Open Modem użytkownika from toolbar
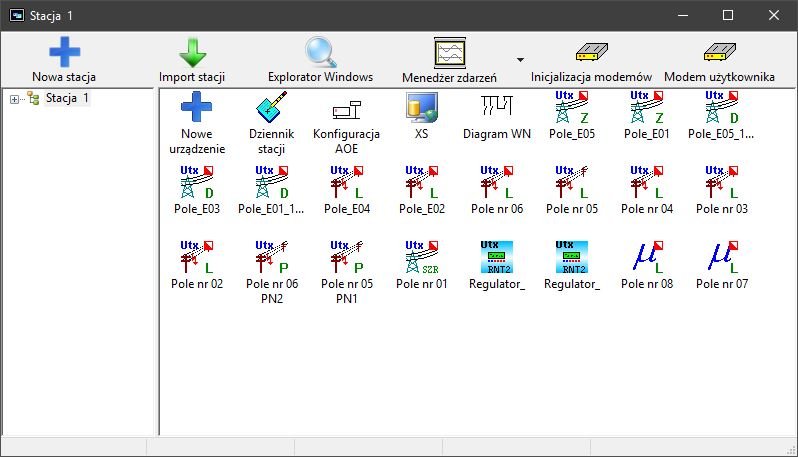The height and width of the screenshot is (457, 798). click(x=719, y=59)
